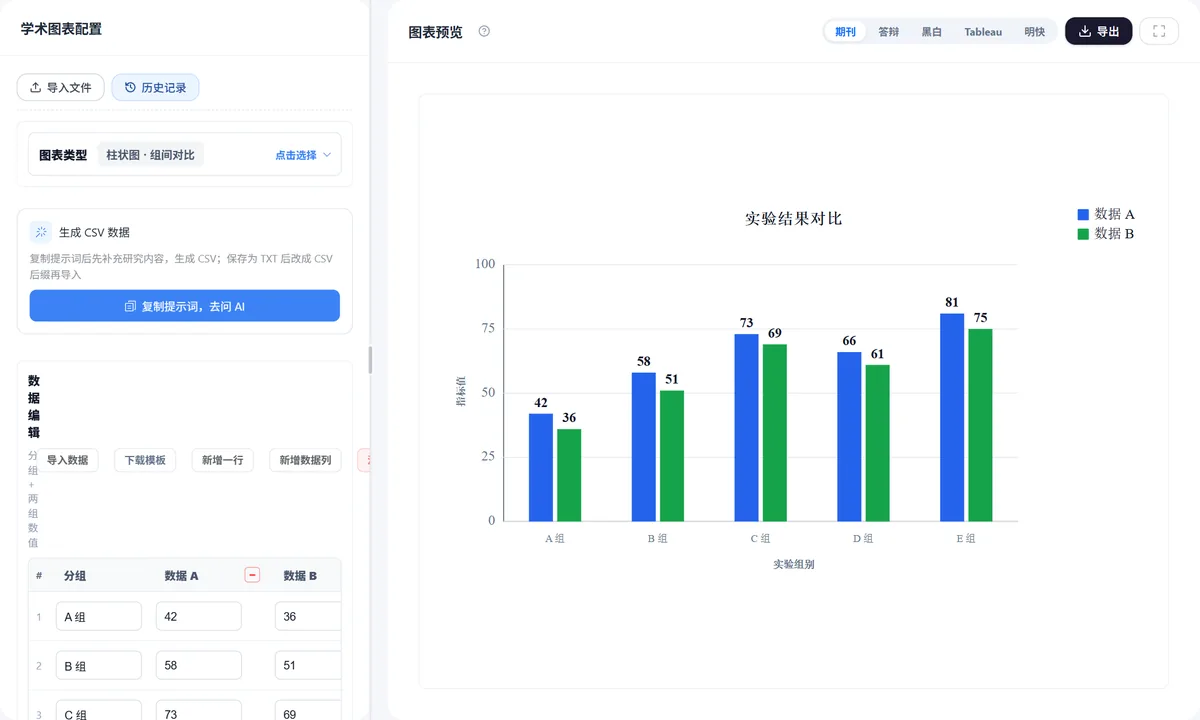Click the 数据编辑 section heading
Image resolution: width=1200 pixels, height=720 pixels.
(34, 407)
